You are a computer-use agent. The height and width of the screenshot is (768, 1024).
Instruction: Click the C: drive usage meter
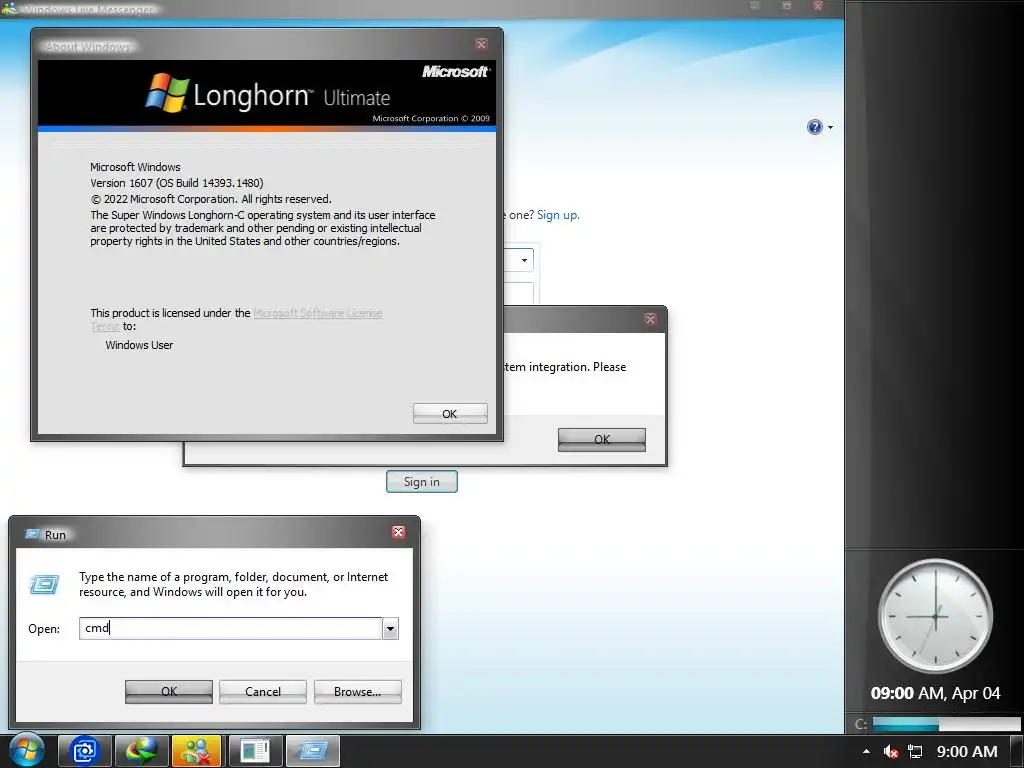(945, 724)
